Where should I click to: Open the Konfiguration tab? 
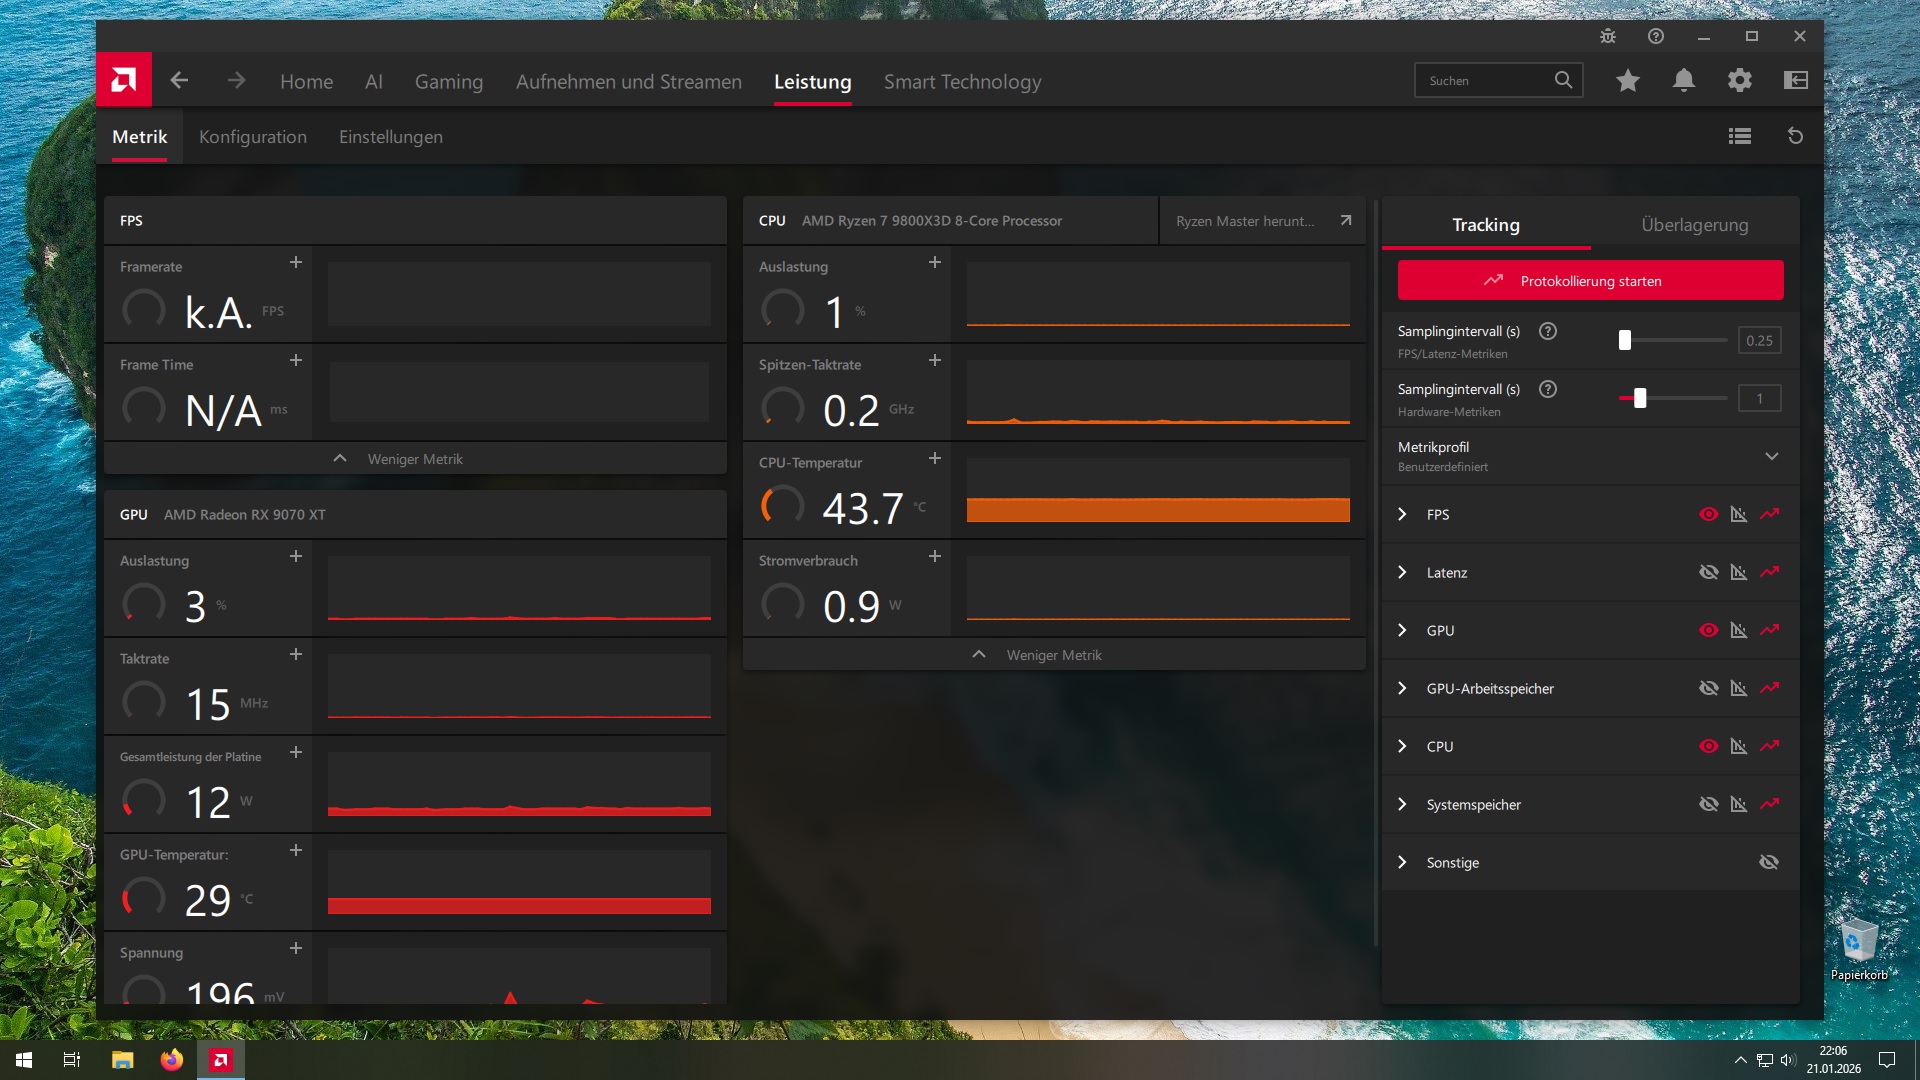(253, 137)
